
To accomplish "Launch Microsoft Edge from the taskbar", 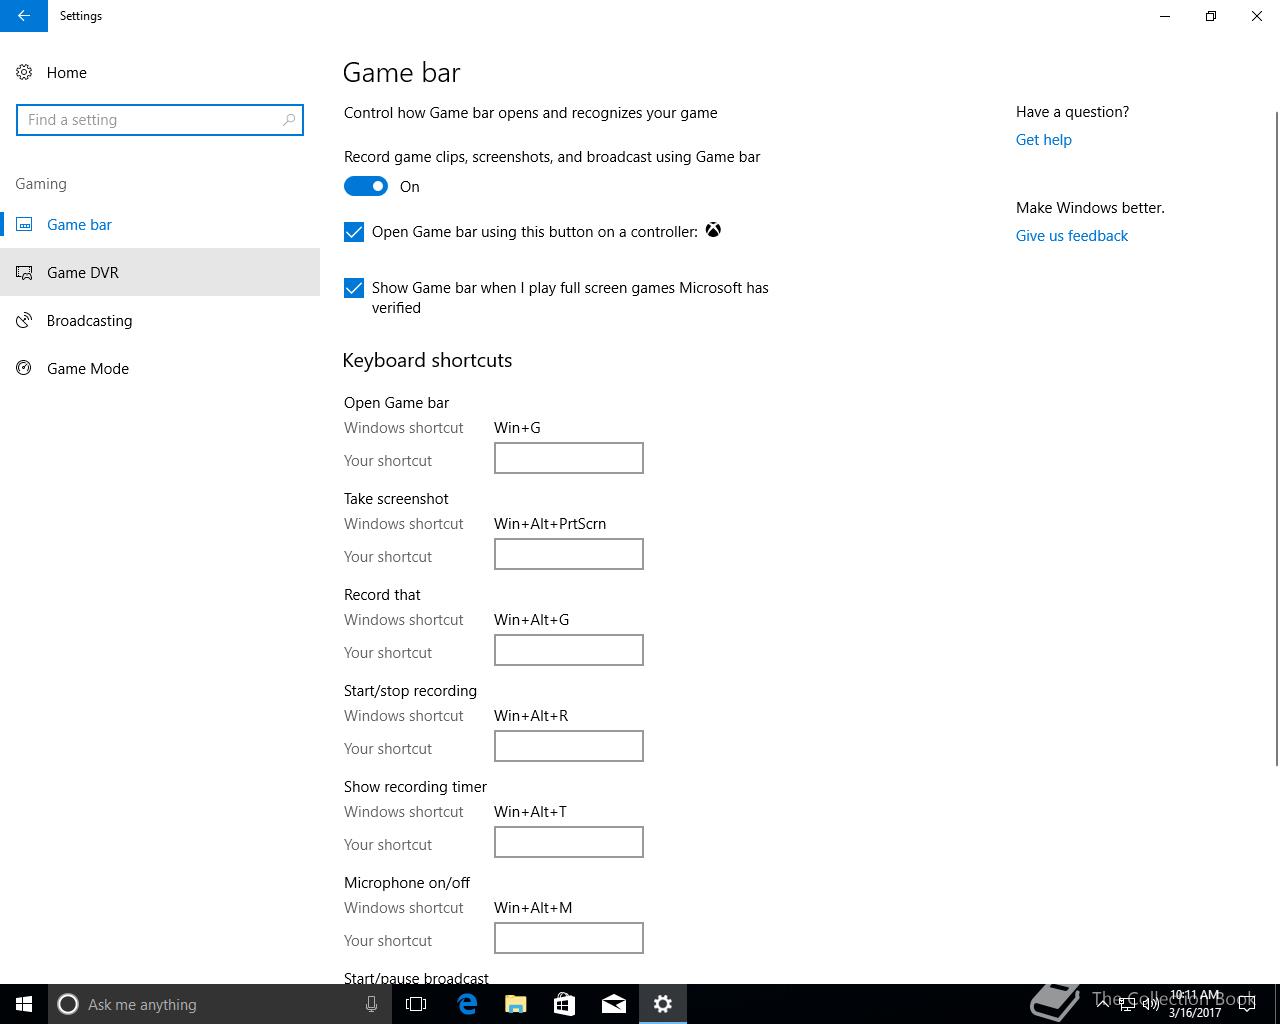I will pyautogui.click(x=466, y=1004).
